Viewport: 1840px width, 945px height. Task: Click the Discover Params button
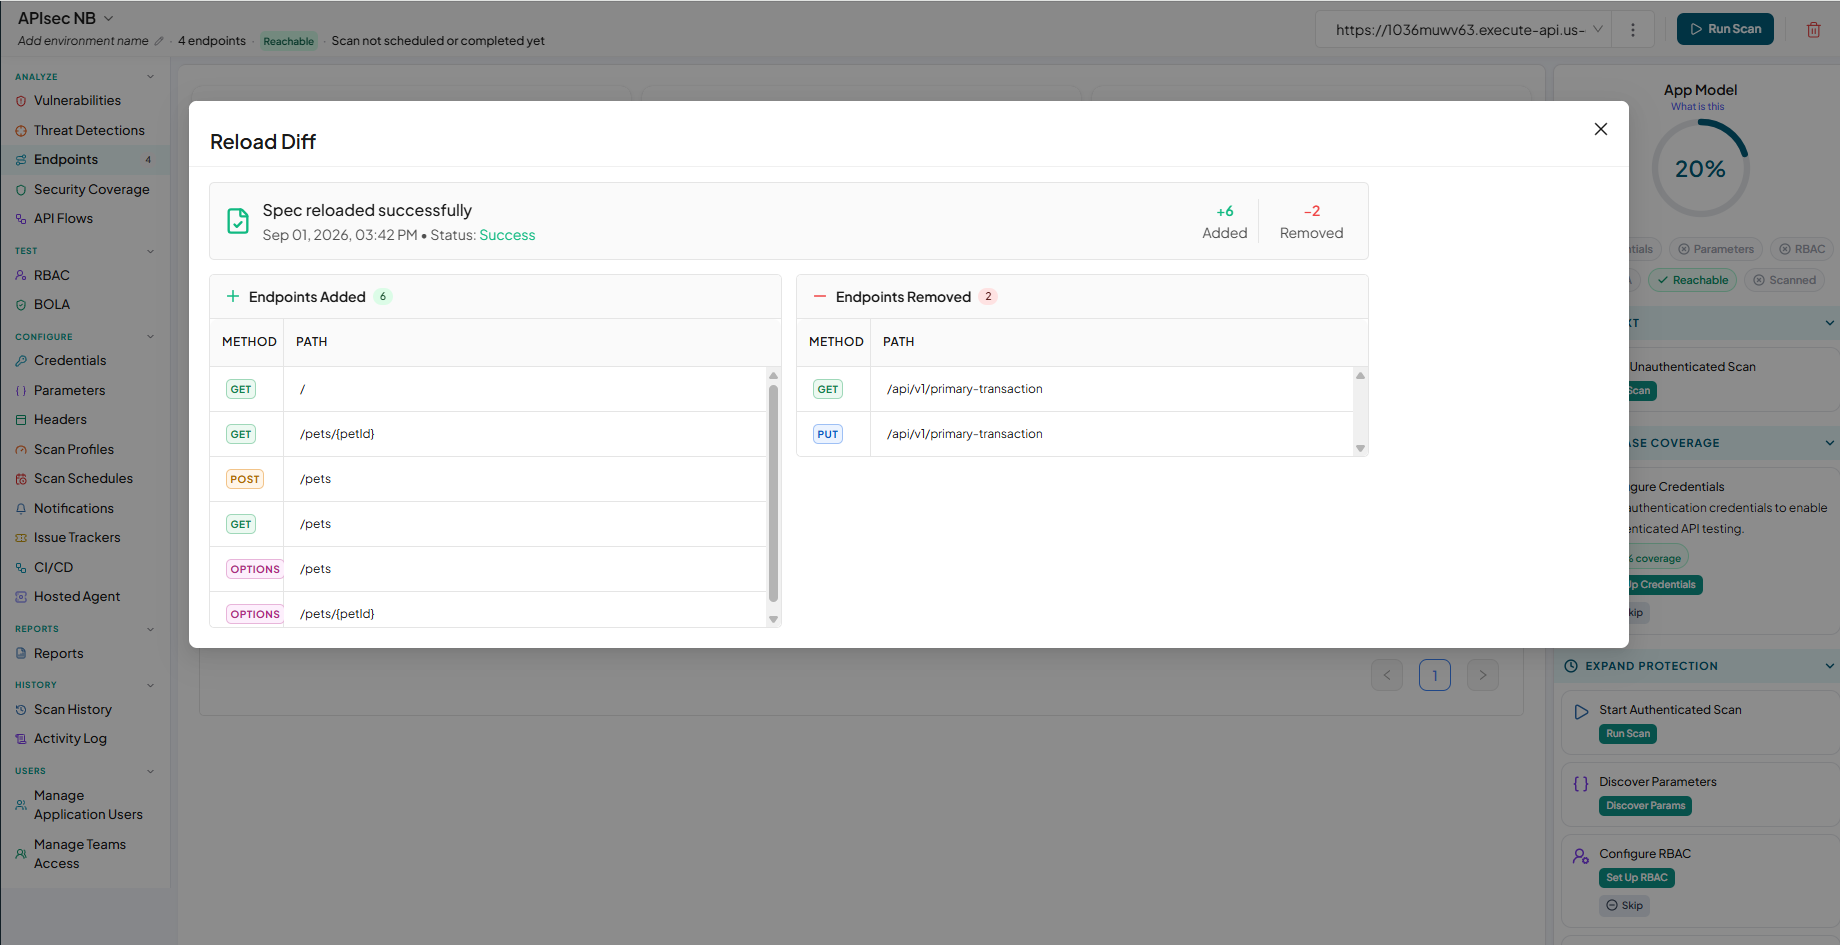tap(1645, 806)
